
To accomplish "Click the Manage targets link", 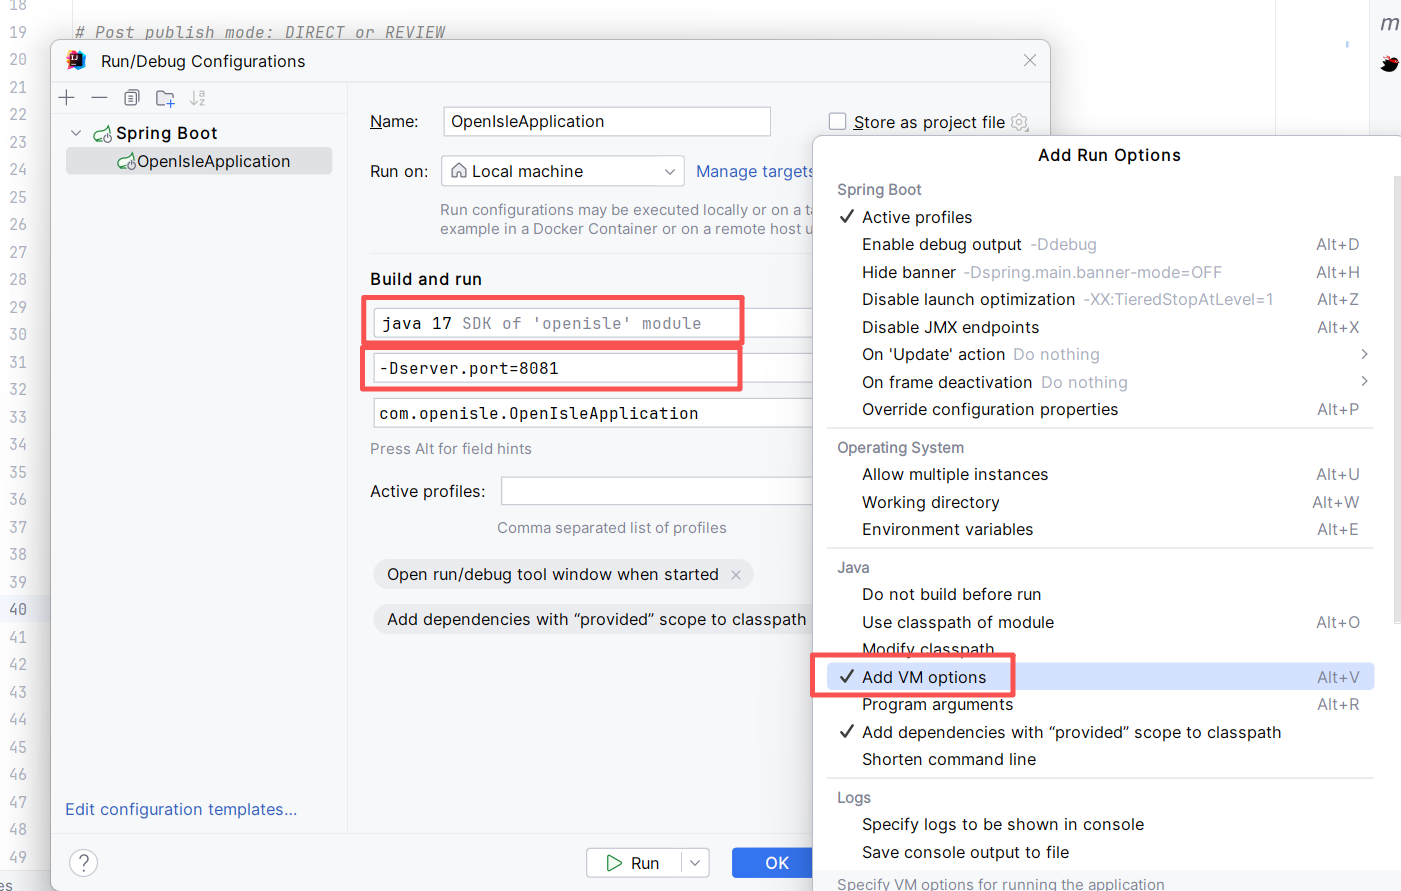I will click(x=754, y=171).
